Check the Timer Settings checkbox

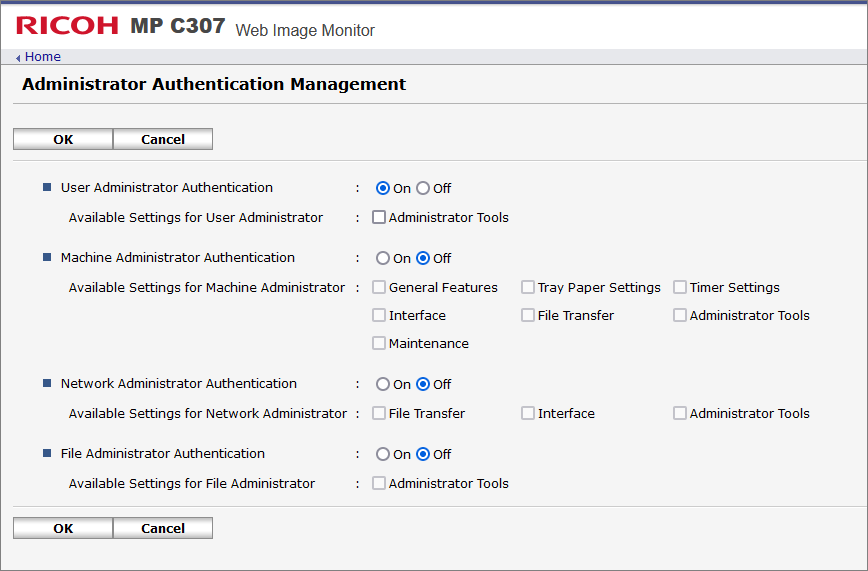point(680,287)
